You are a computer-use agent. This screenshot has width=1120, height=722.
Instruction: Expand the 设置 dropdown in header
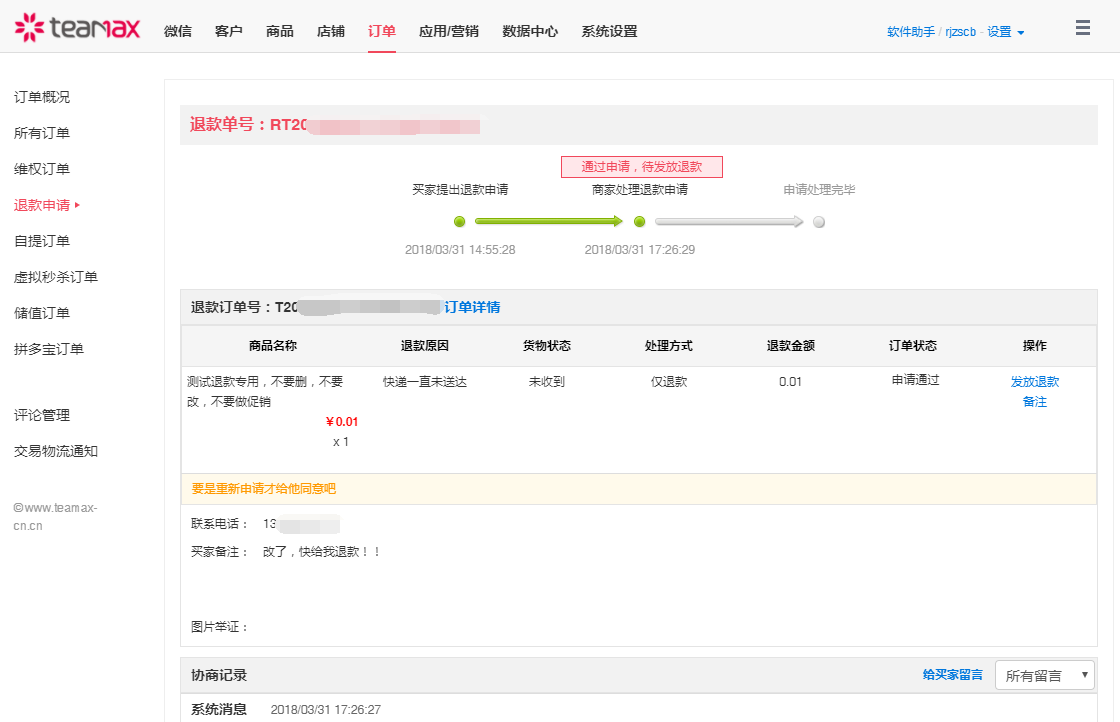1005,32
